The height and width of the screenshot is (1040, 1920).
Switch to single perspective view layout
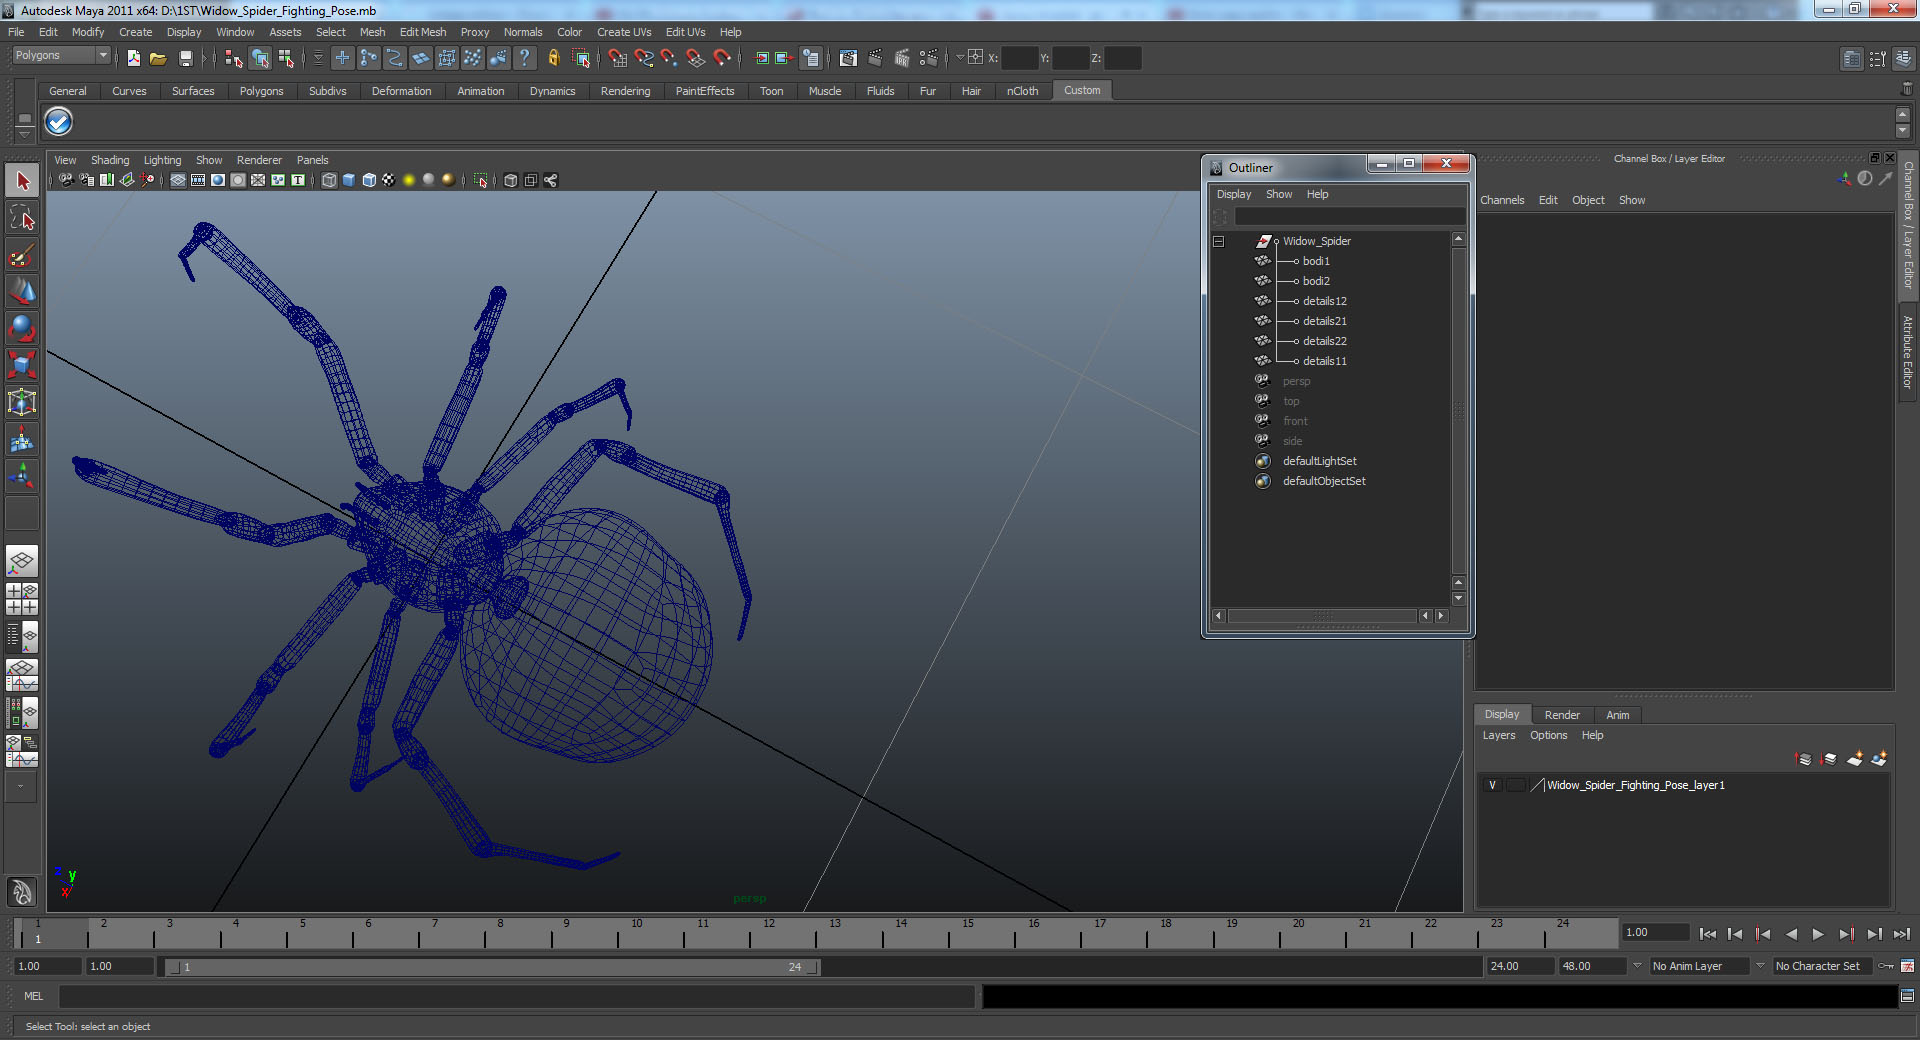pos(22,561)
